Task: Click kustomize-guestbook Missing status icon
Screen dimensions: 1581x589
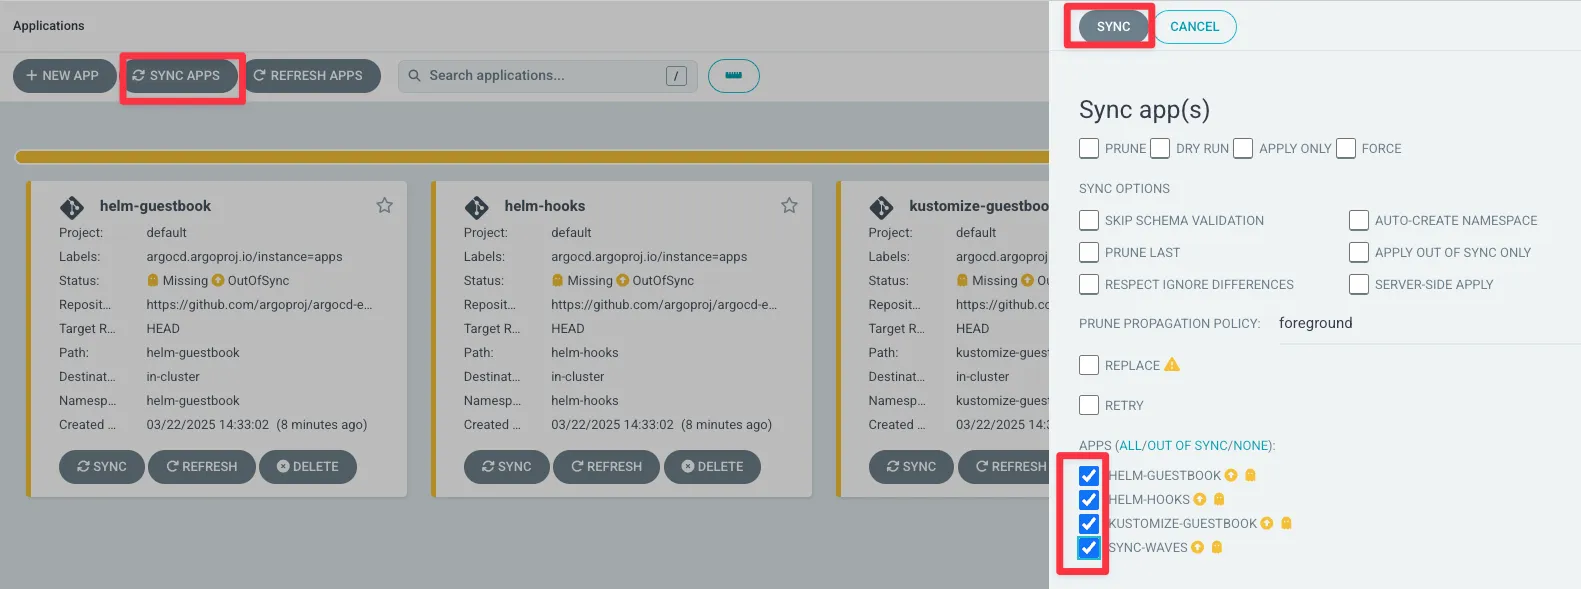Action: coord(962,281)
